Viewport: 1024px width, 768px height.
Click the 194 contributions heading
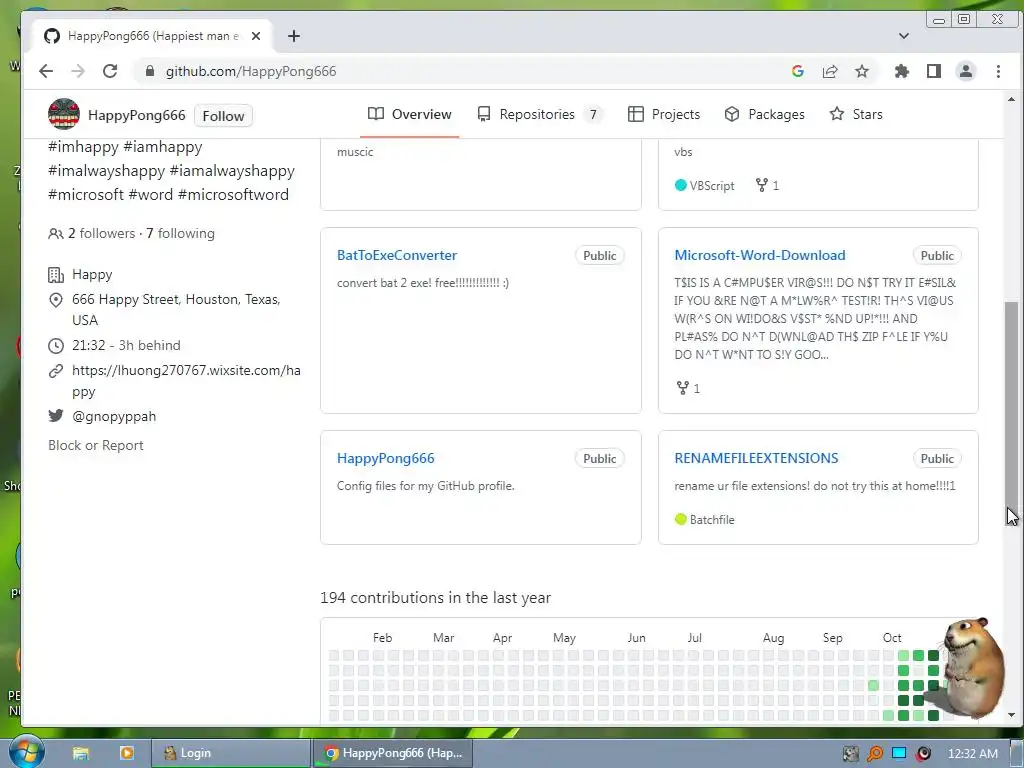click(436, 598)
